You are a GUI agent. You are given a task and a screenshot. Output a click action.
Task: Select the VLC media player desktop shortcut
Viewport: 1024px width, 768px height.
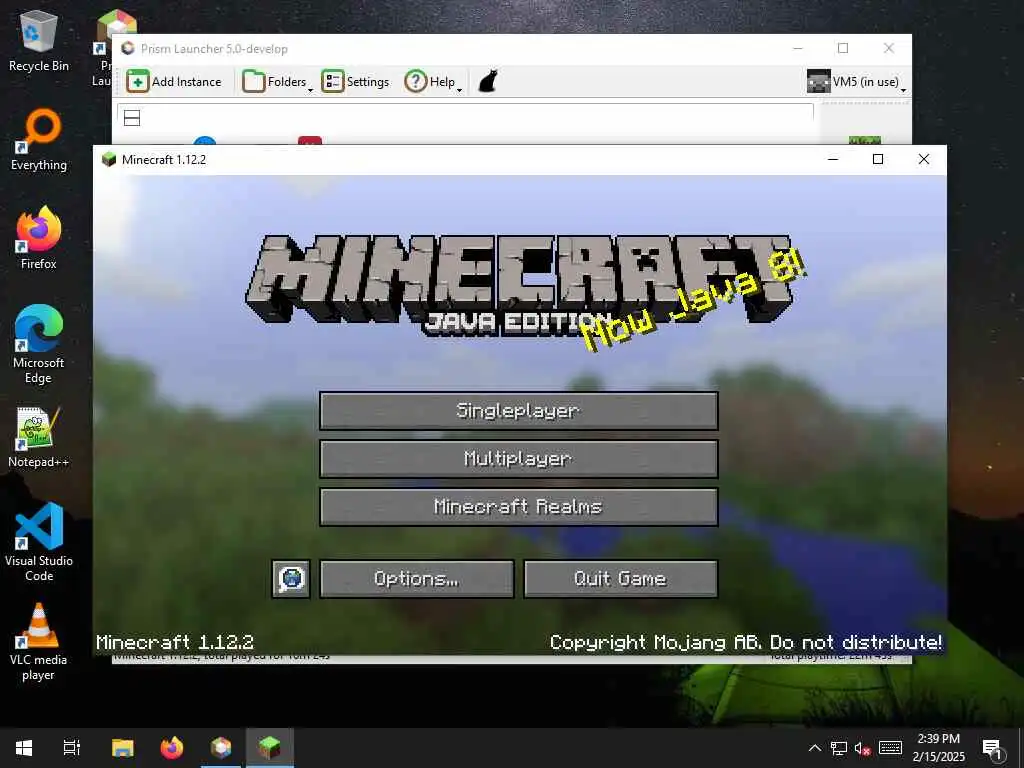[x=39, y=643]
